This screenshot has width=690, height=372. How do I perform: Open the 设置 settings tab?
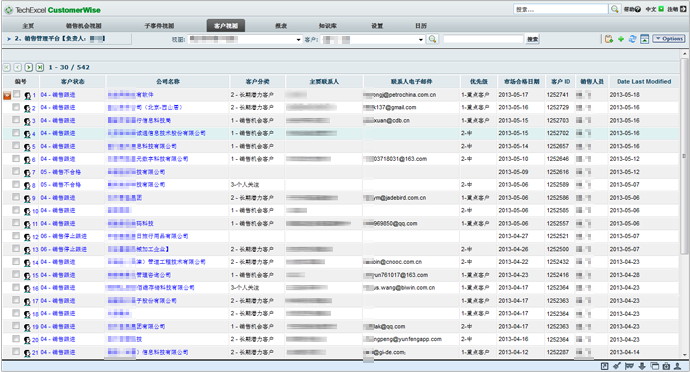377,26
